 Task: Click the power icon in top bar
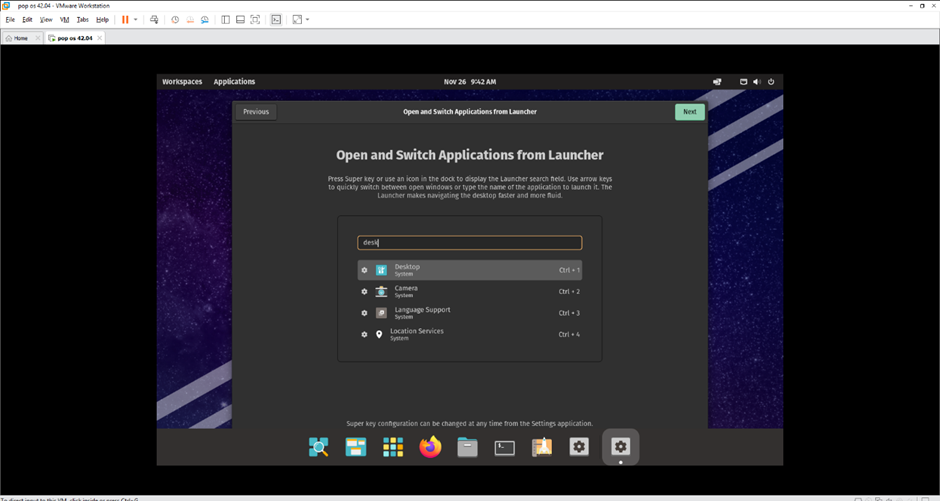tap(771, 82)
